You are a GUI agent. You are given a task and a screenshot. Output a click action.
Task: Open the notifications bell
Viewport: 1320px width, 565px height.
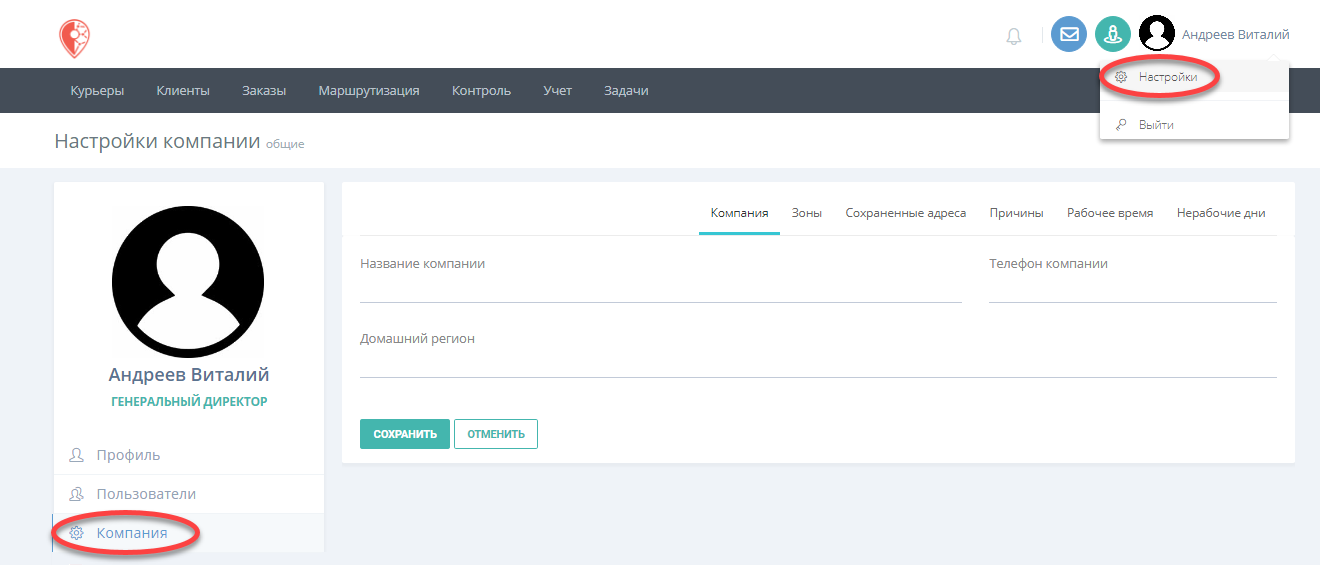point(1014,37)
